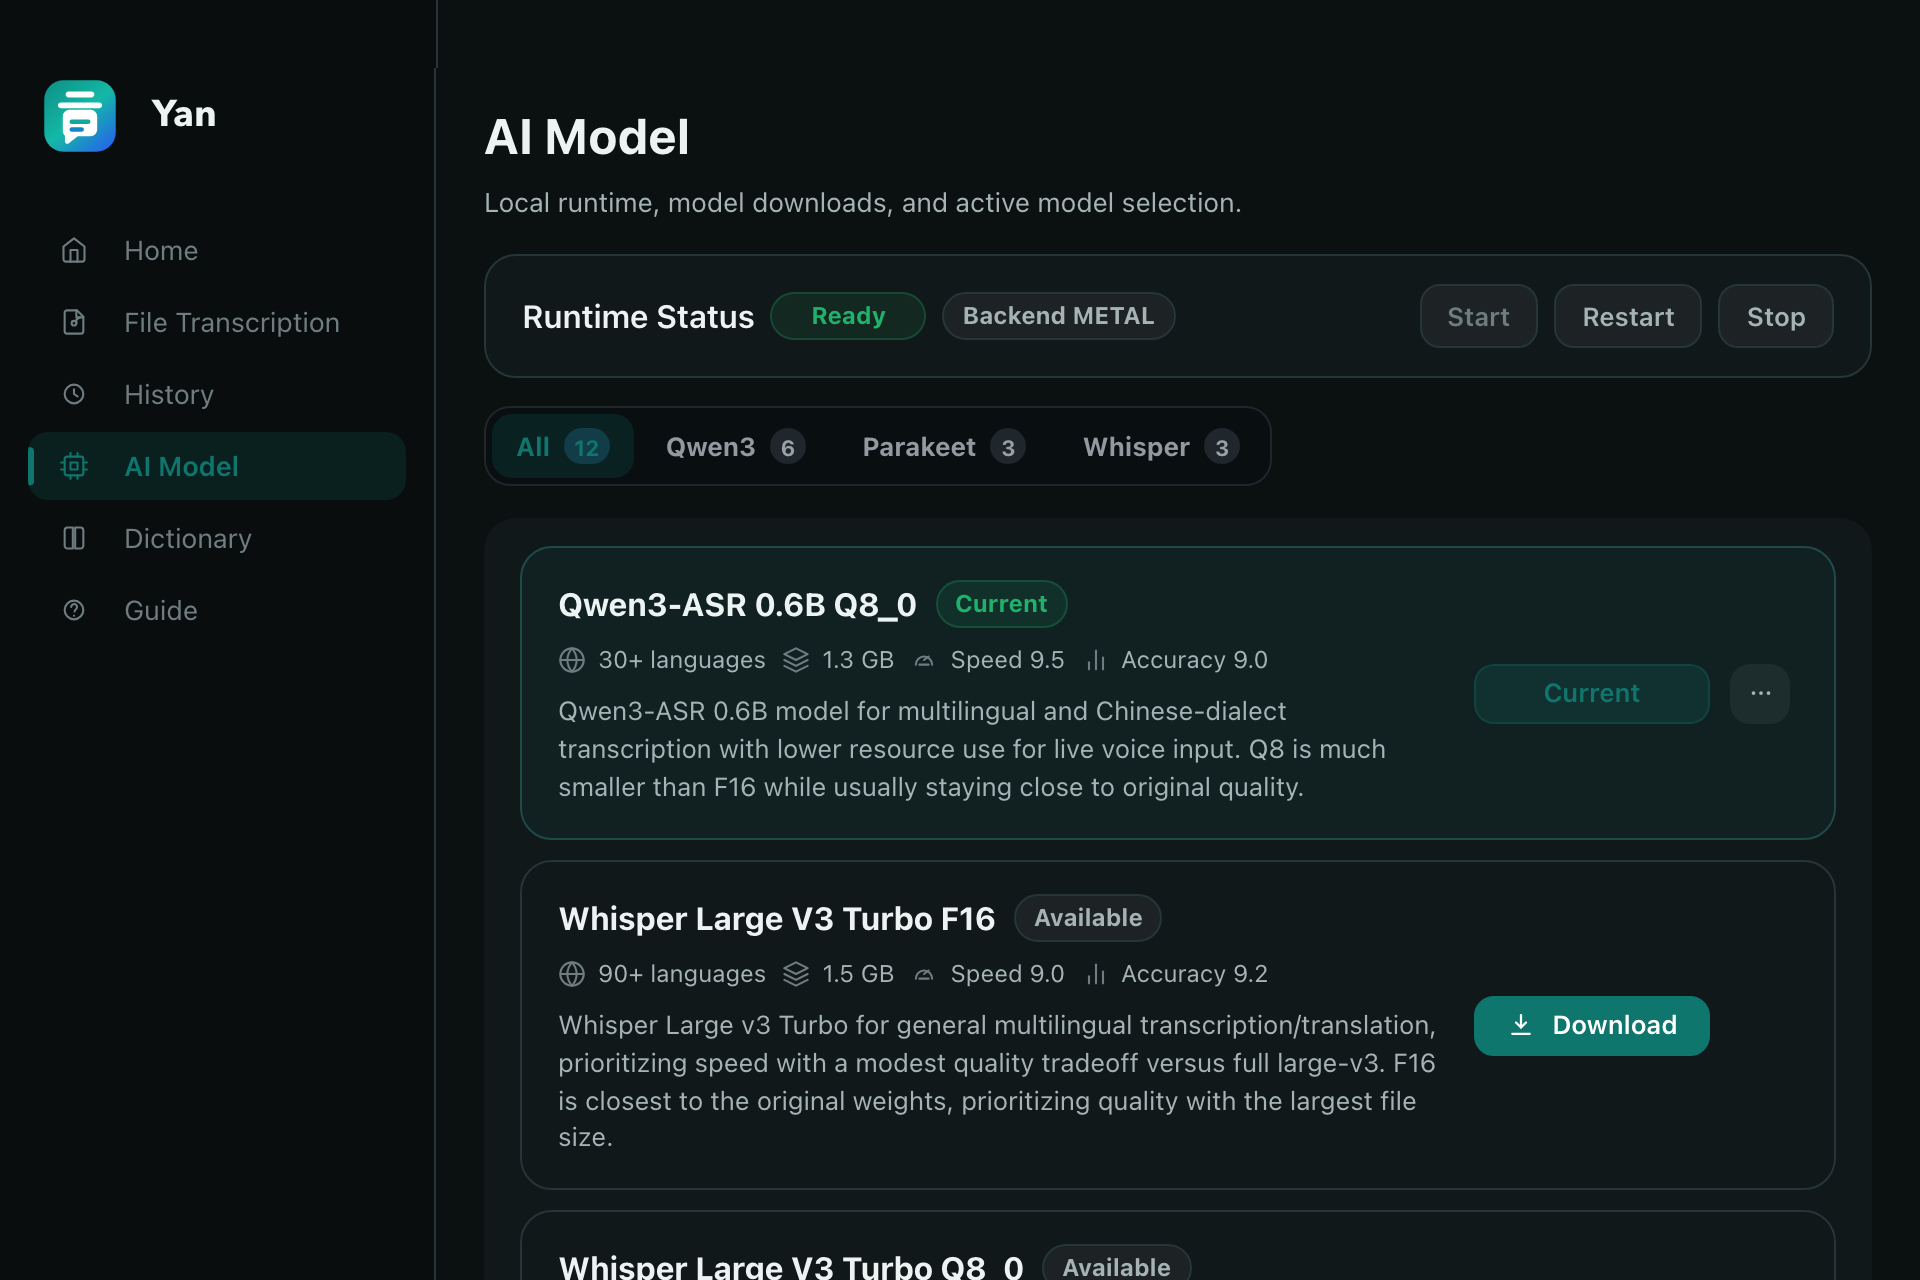Image resolution: width=1920 pixels, height=1280 pixels.
Task: Click the Available badge on Whisper F16
Action: coord(1088,918)
